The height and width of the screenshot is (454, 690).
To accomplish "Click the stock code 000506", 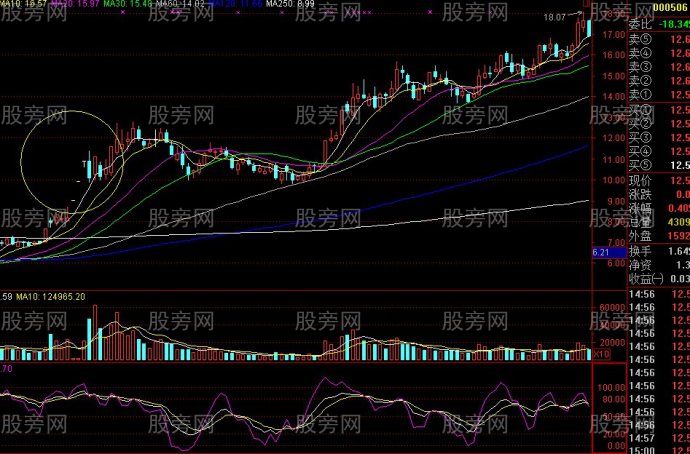I will [x=671, y=7].
